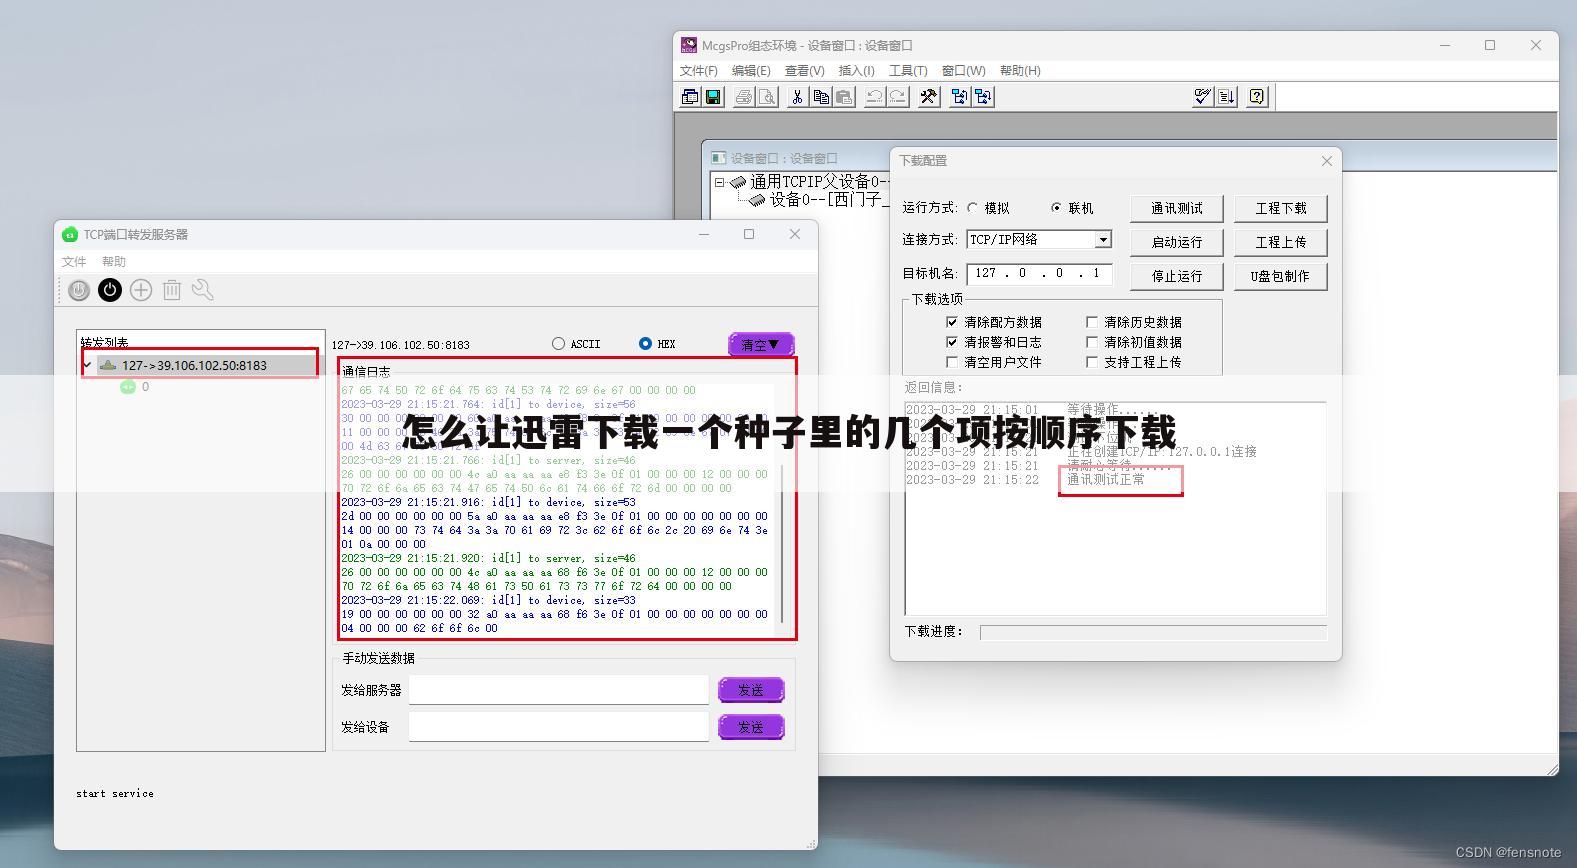This screenshot has width=1577, height=868.
Task: Click the save (floppy disk) icon in McgsPro toolbar
Action: (713, 97)
